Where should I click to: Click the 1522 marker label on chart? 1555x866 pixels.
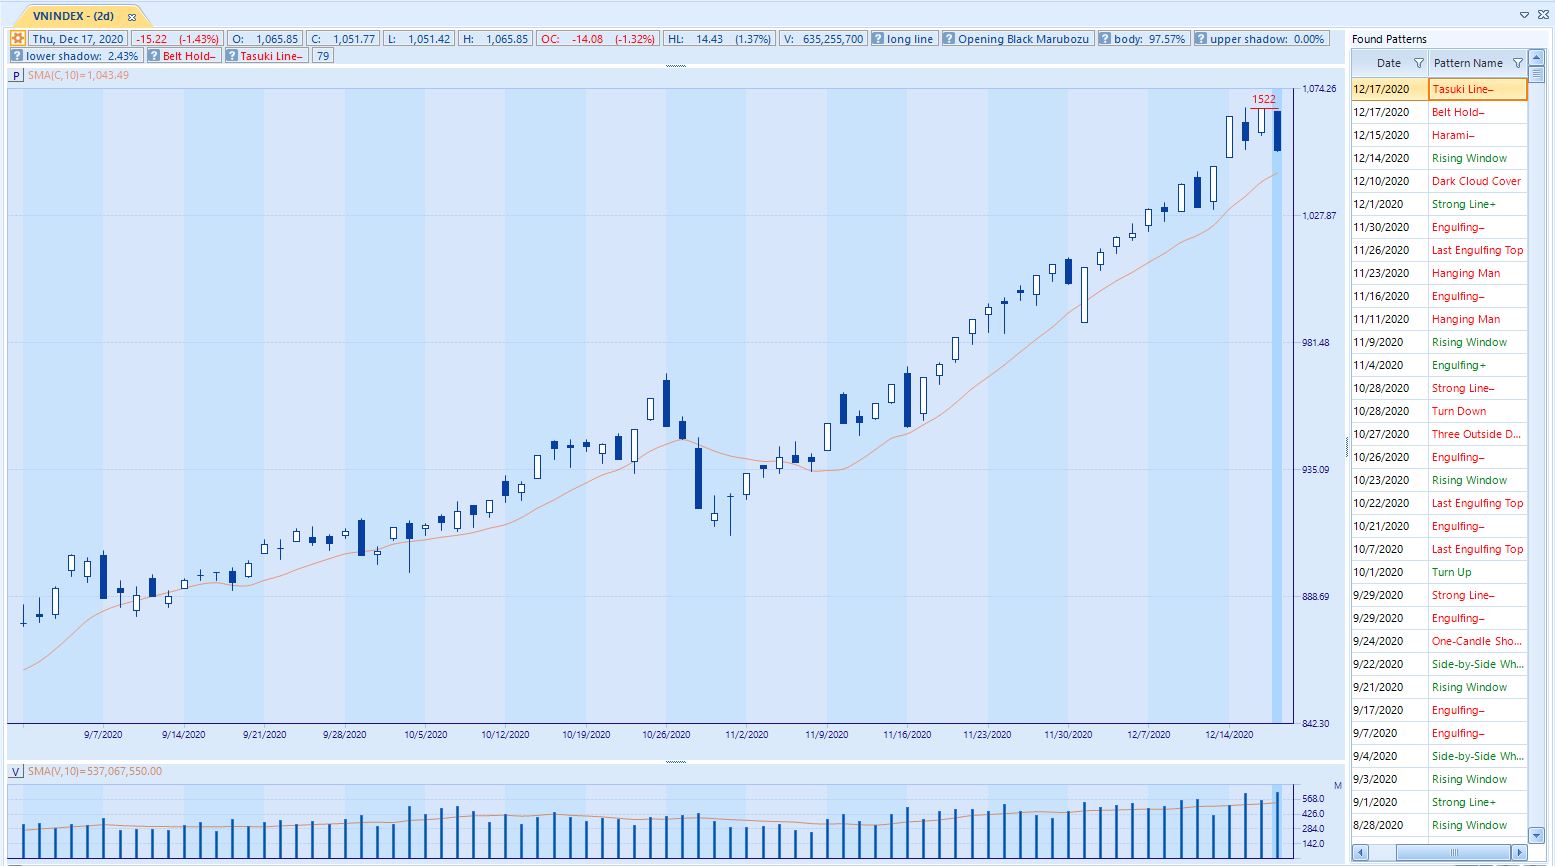point(1263,99)
